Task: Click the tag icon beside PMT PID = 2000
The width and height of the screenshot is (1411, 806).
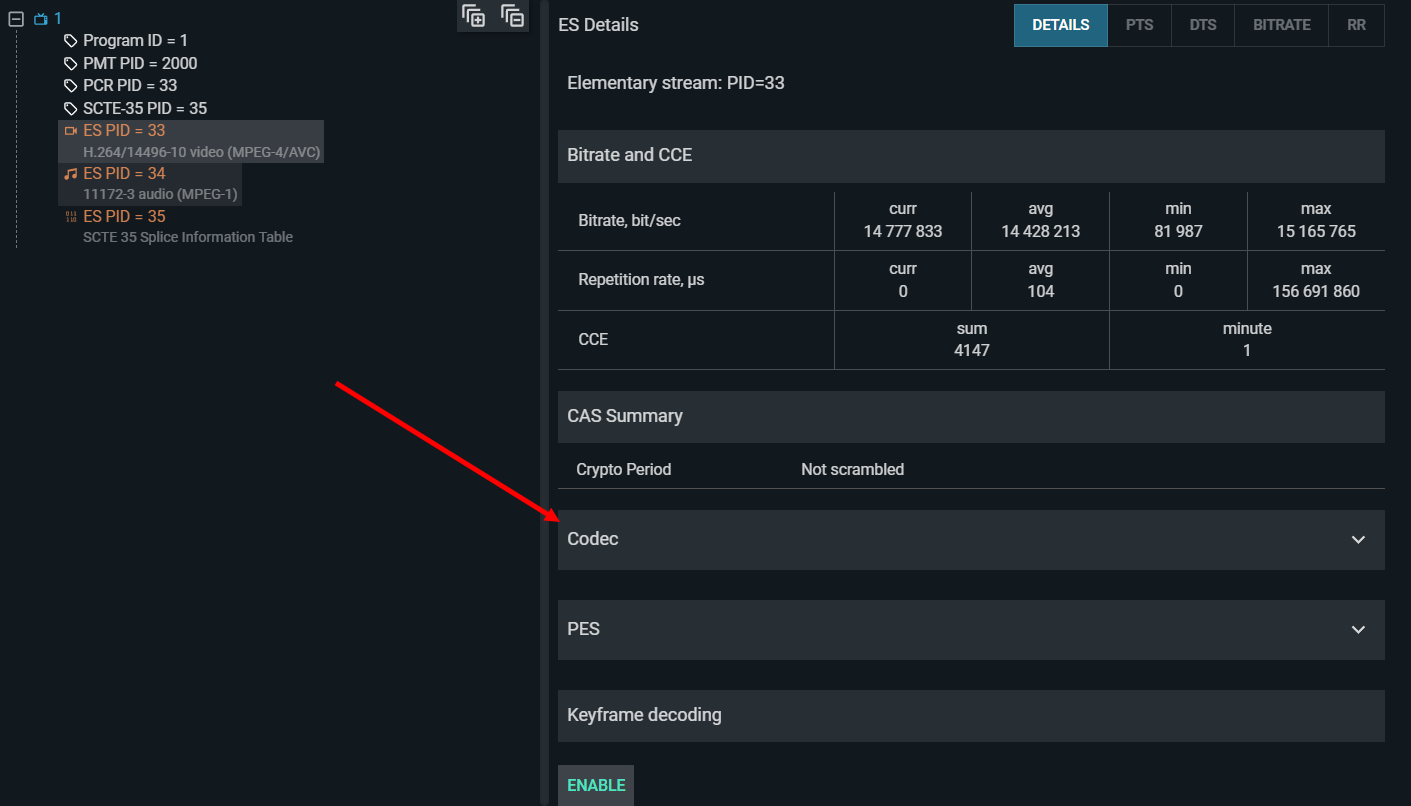Action: coord(70,64)
